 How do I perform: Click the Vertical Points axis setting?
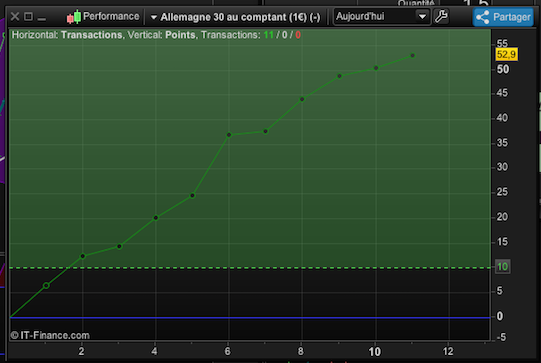point(161,35)
